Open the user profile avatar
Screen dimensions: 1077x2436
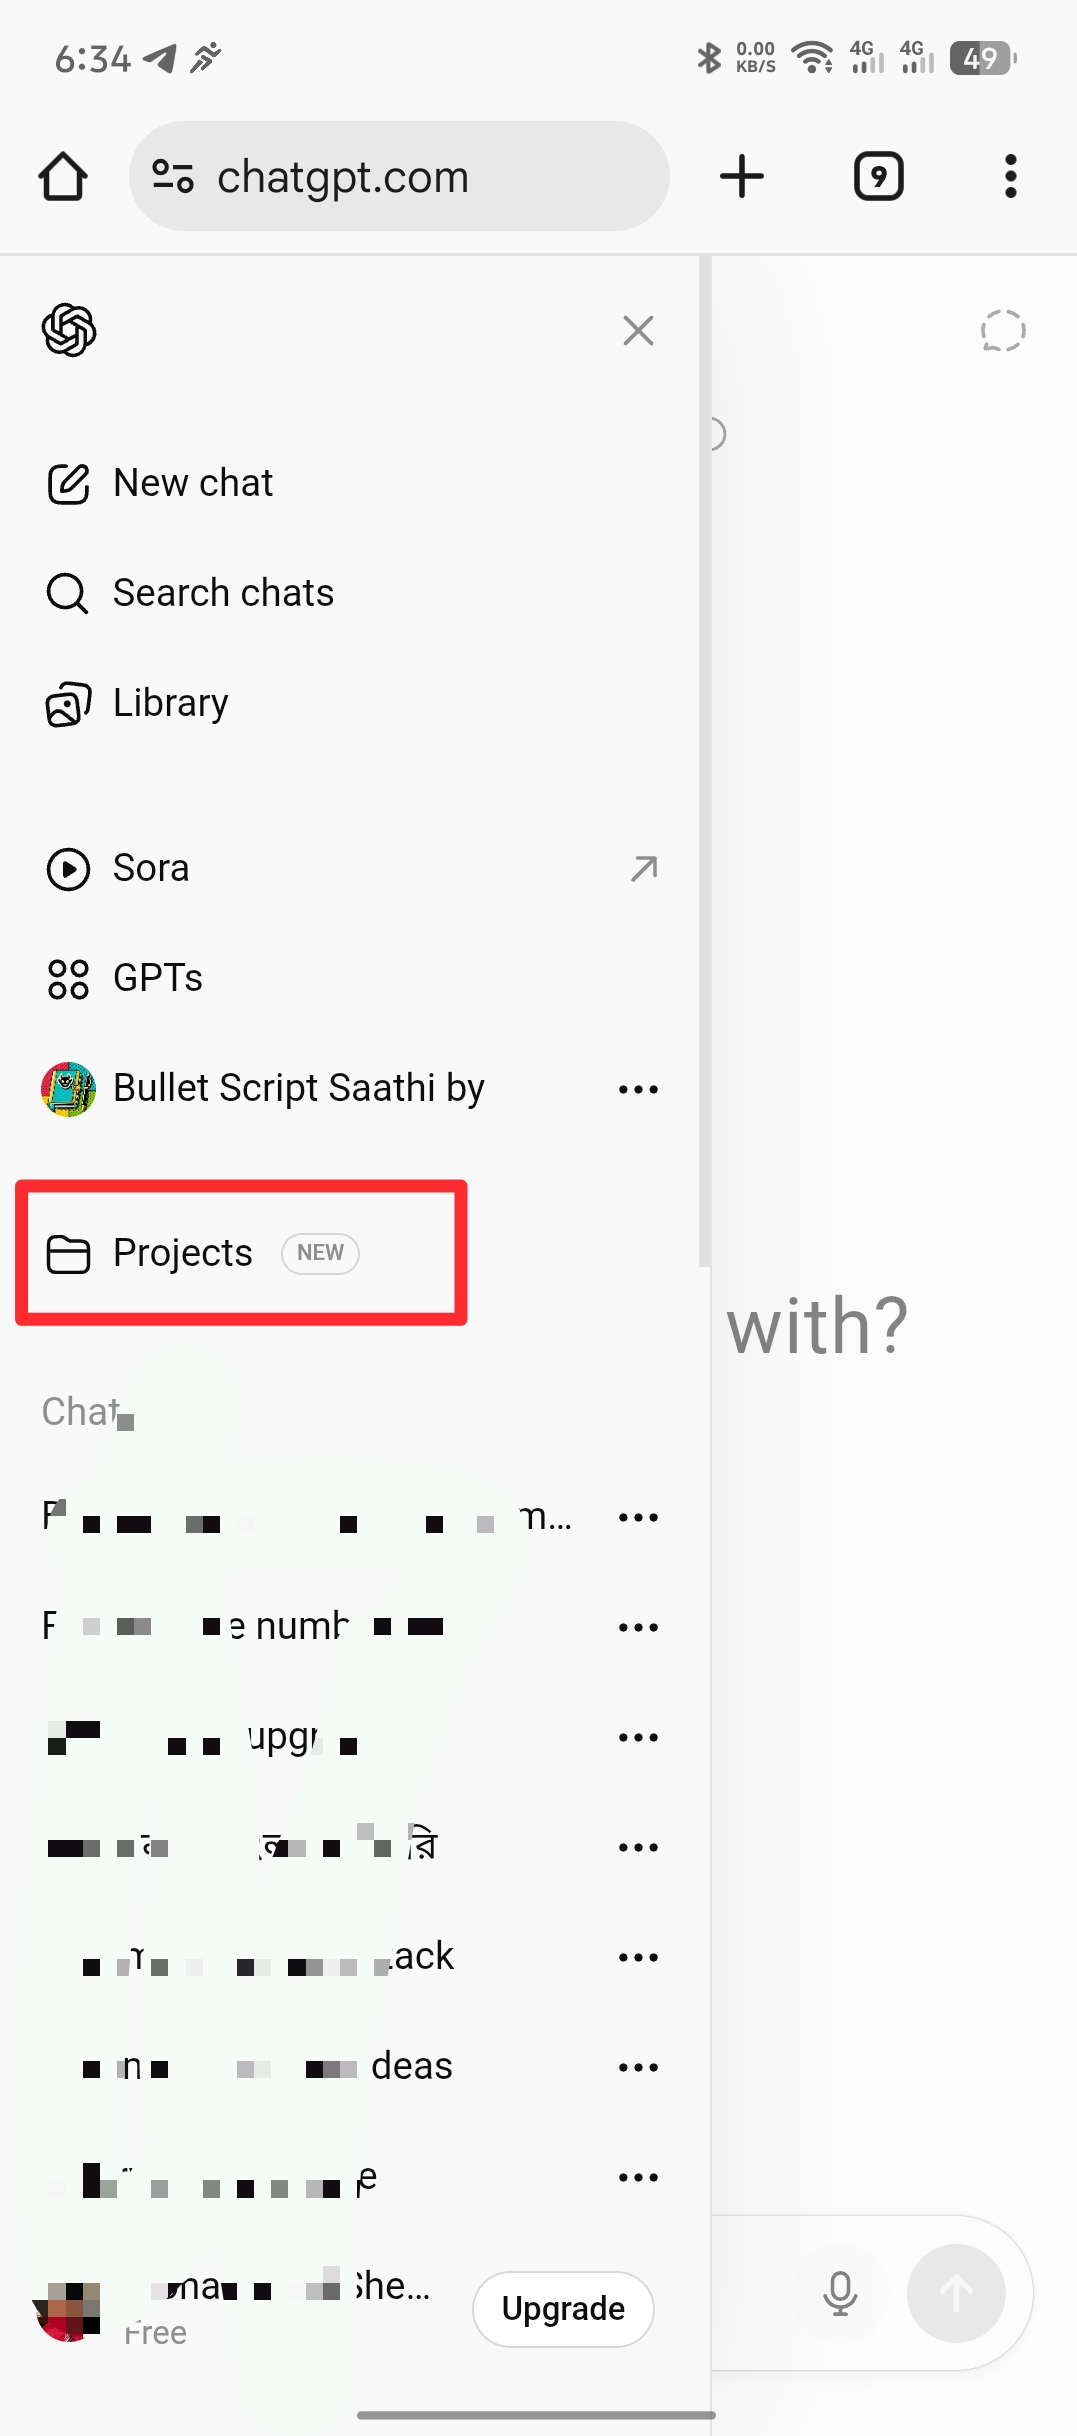[x=68, y=2310]
